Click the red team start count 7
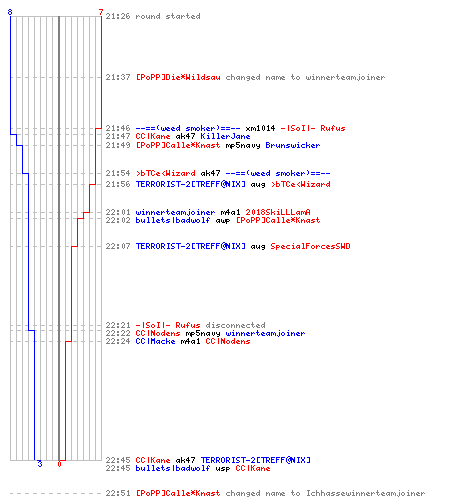 (x=101, y=12)
